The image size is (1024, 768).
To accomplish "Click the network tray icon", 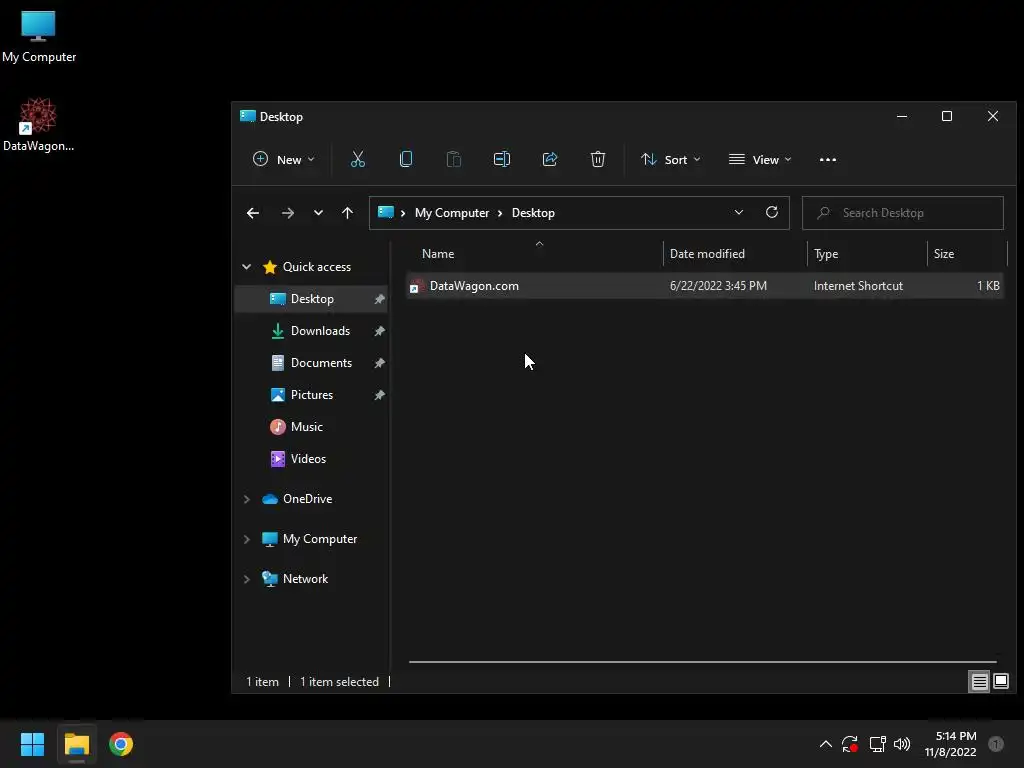I will [x=877, y=744].
